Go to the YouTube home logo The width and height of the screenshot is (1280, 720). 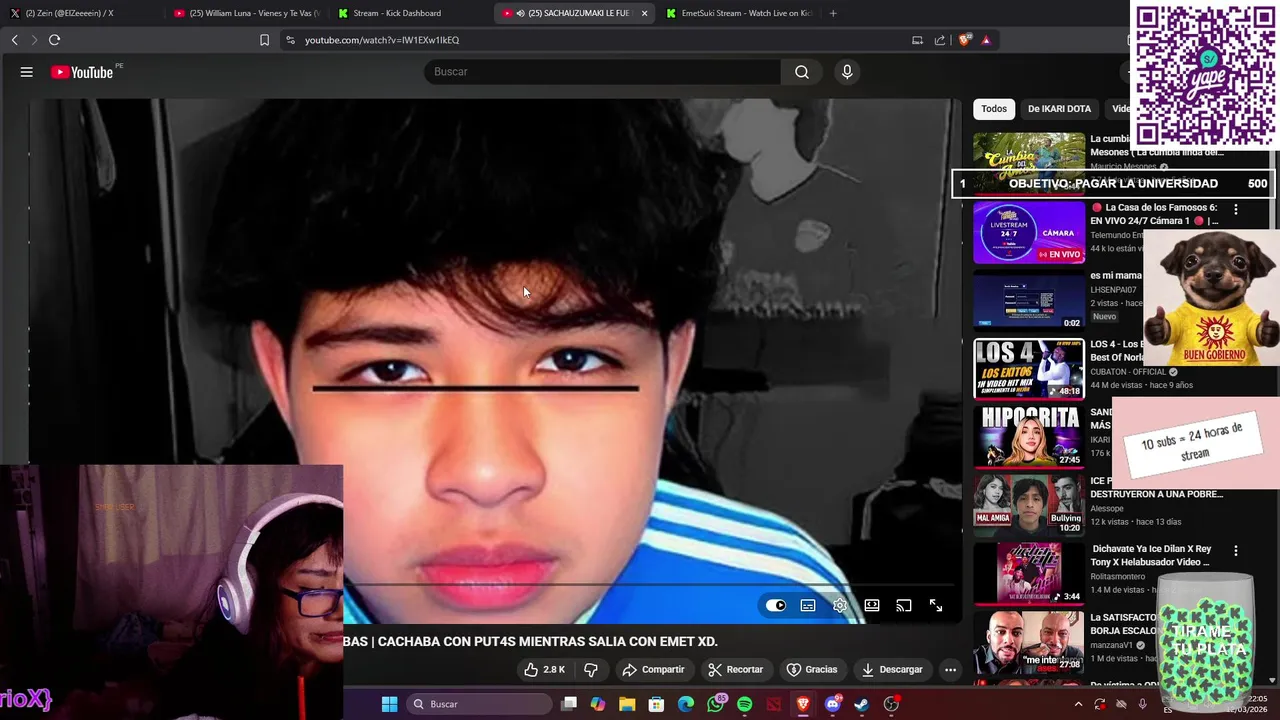point(82,72)
